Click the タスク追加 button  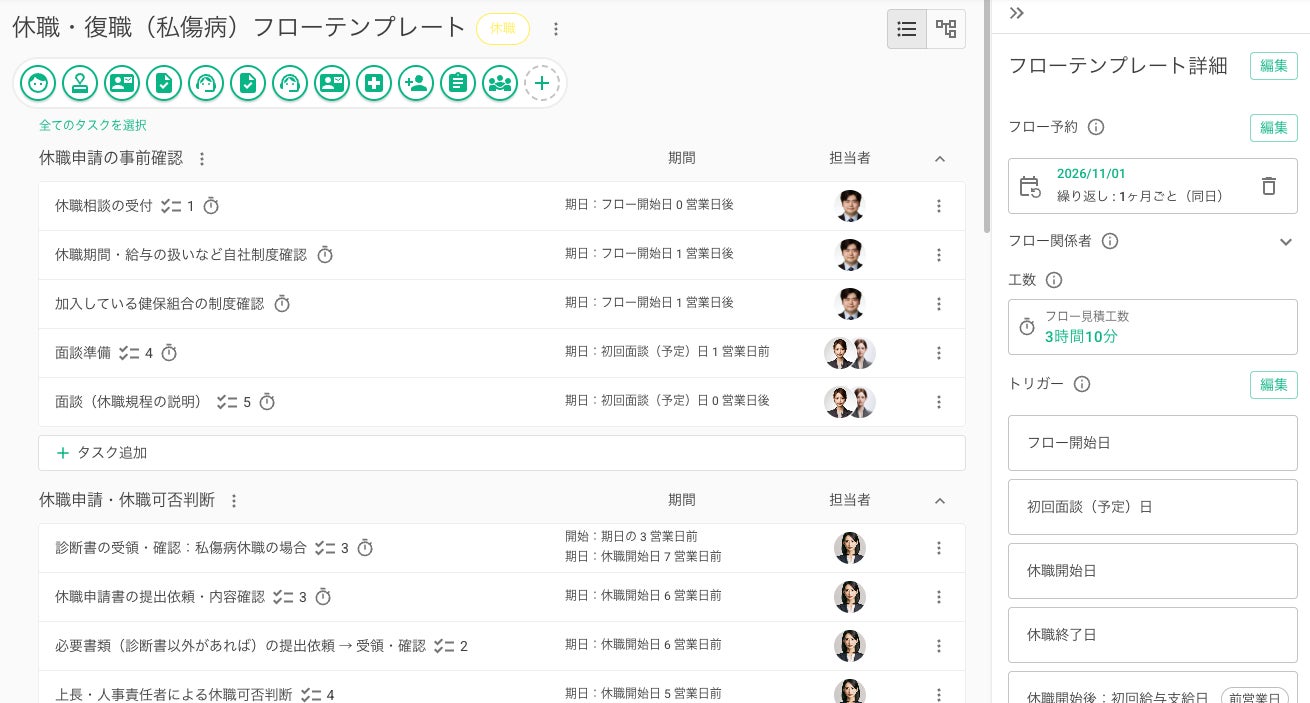pos(502,453)
